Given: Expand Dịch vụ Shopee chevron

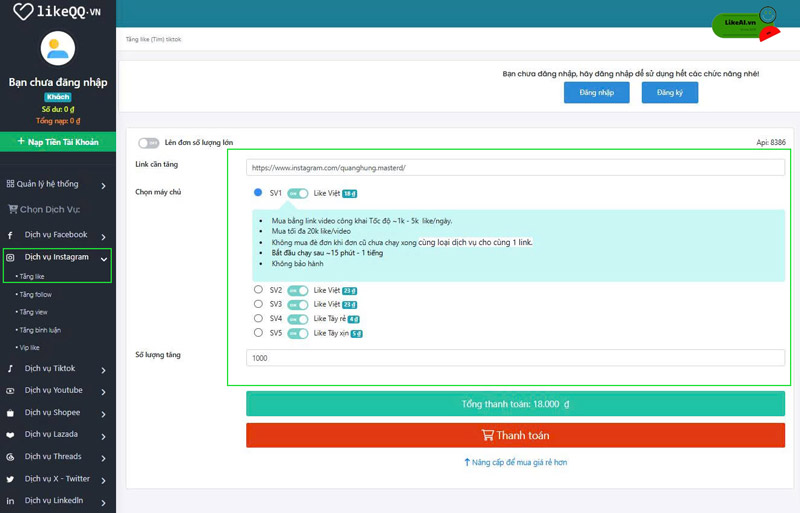Looking at the screenshot, I should [104, 414].
